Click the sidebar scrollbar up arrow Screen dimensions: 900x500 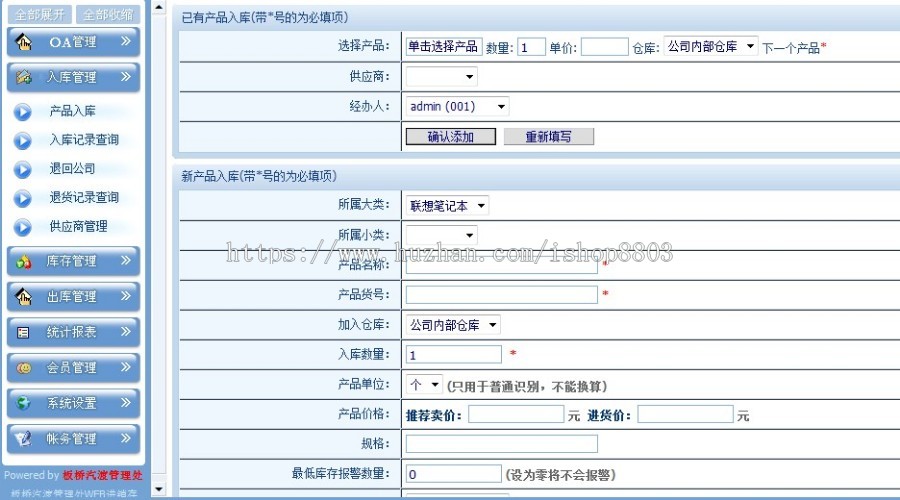click(159, 7)
